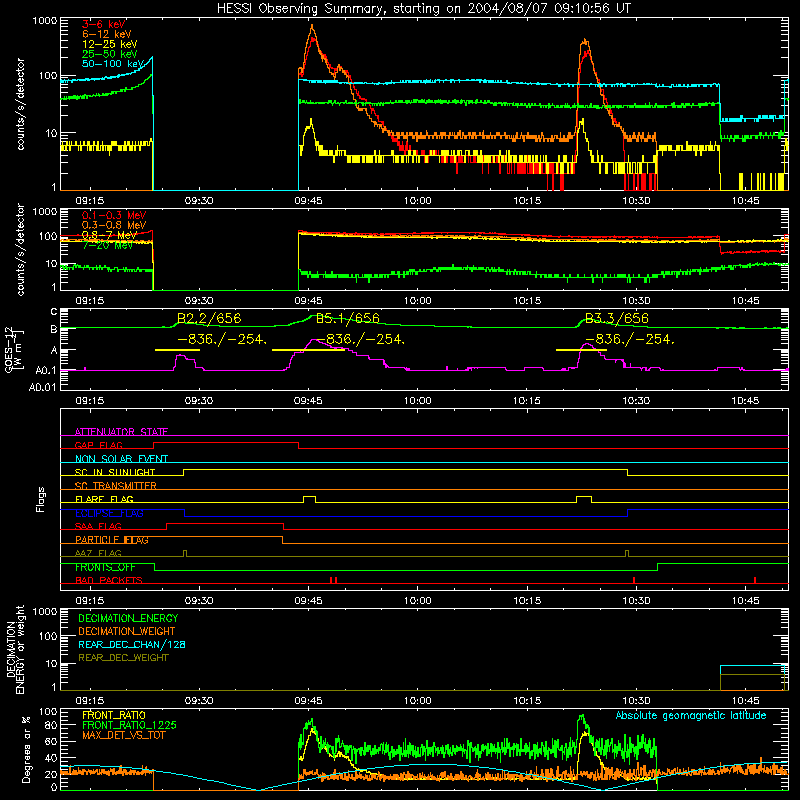Click the B5.1/656 flare annotation

coord(348,318)
